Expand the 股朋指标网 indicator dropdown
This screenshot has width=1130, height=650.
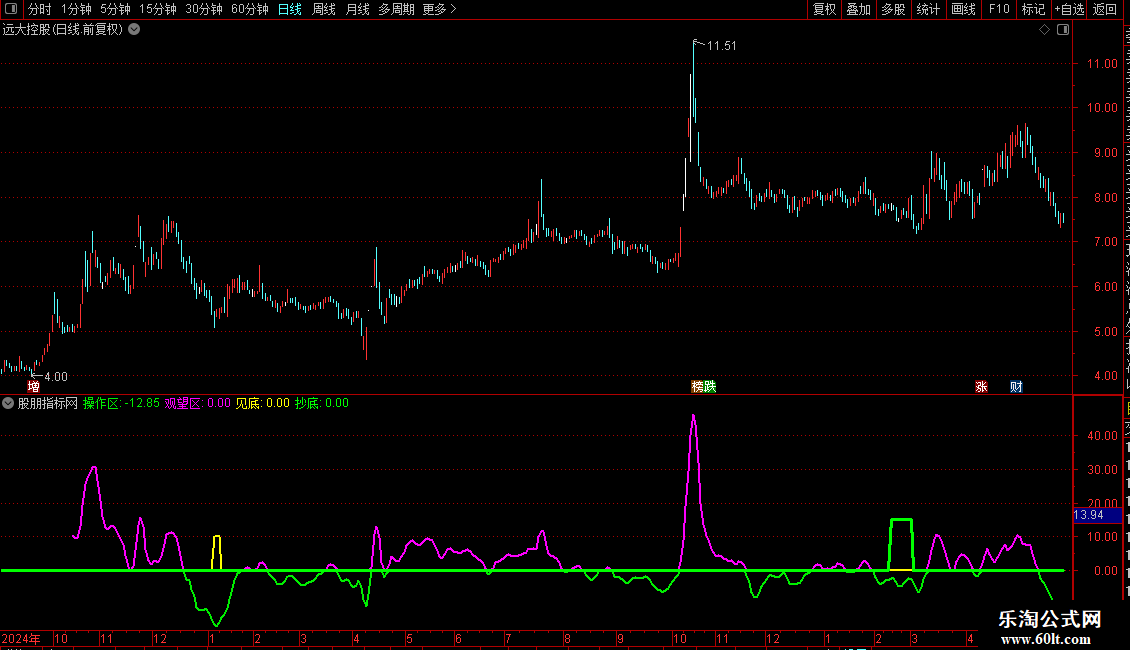[8, 404]
